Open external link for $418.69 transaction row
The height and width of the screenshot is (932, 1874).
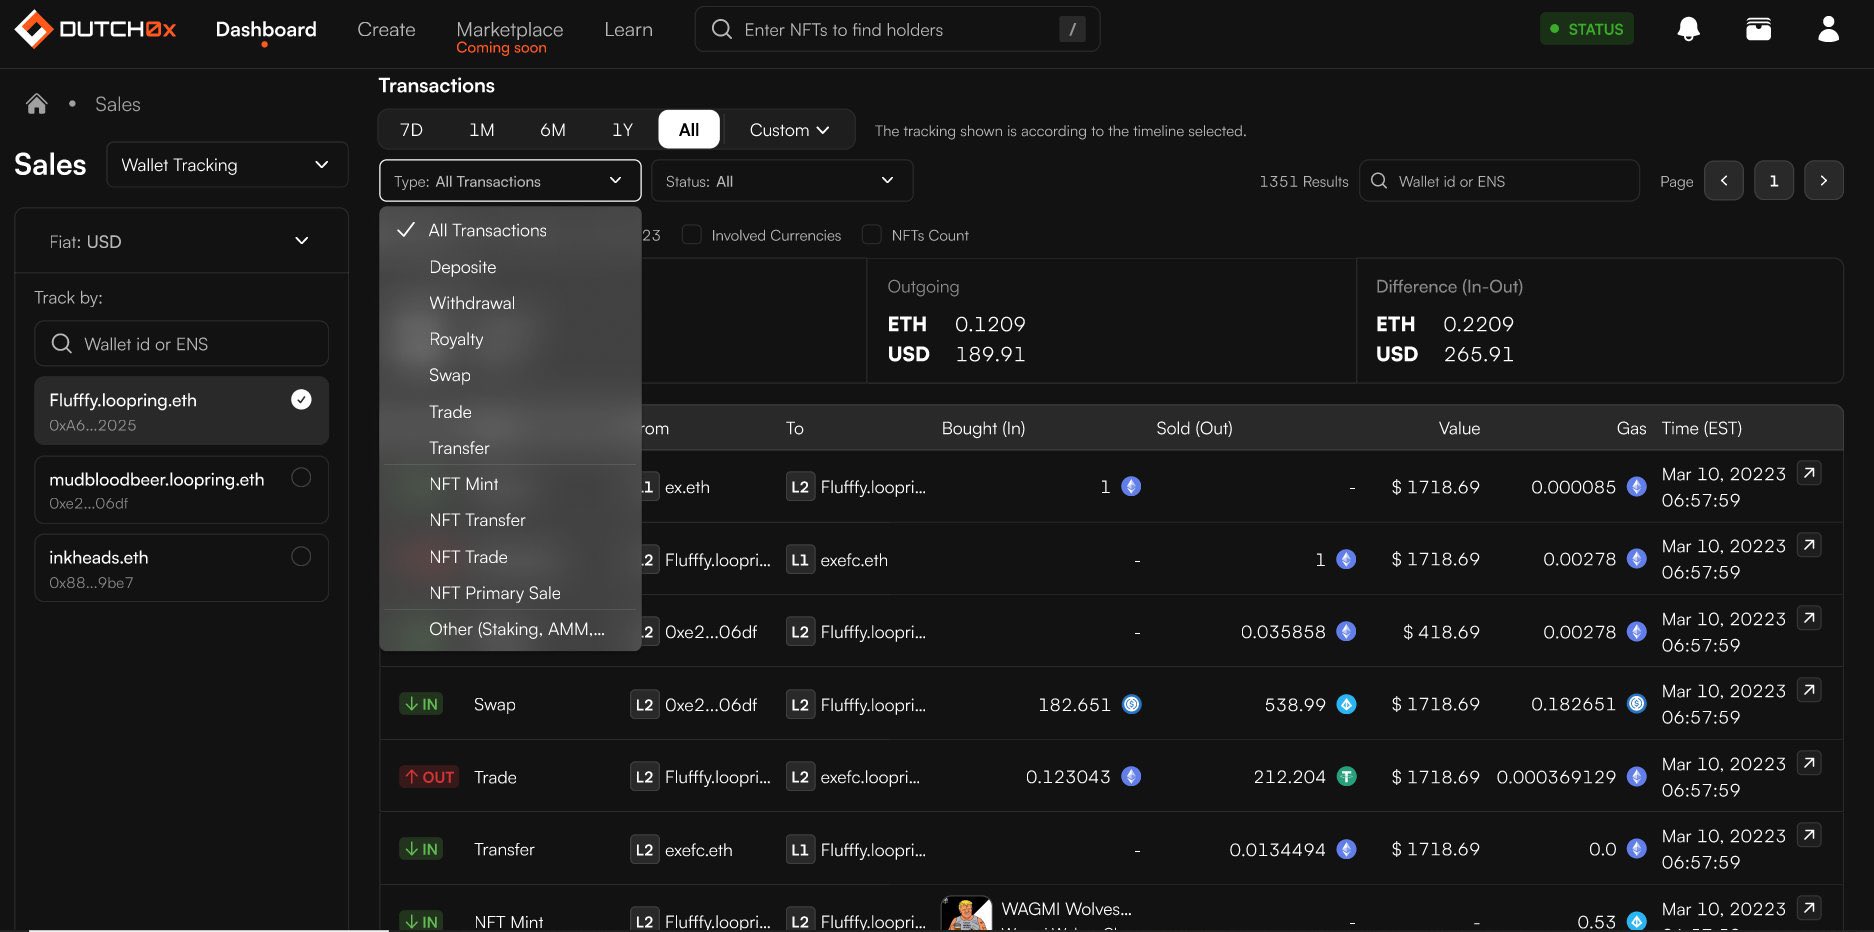point(1809,618)
